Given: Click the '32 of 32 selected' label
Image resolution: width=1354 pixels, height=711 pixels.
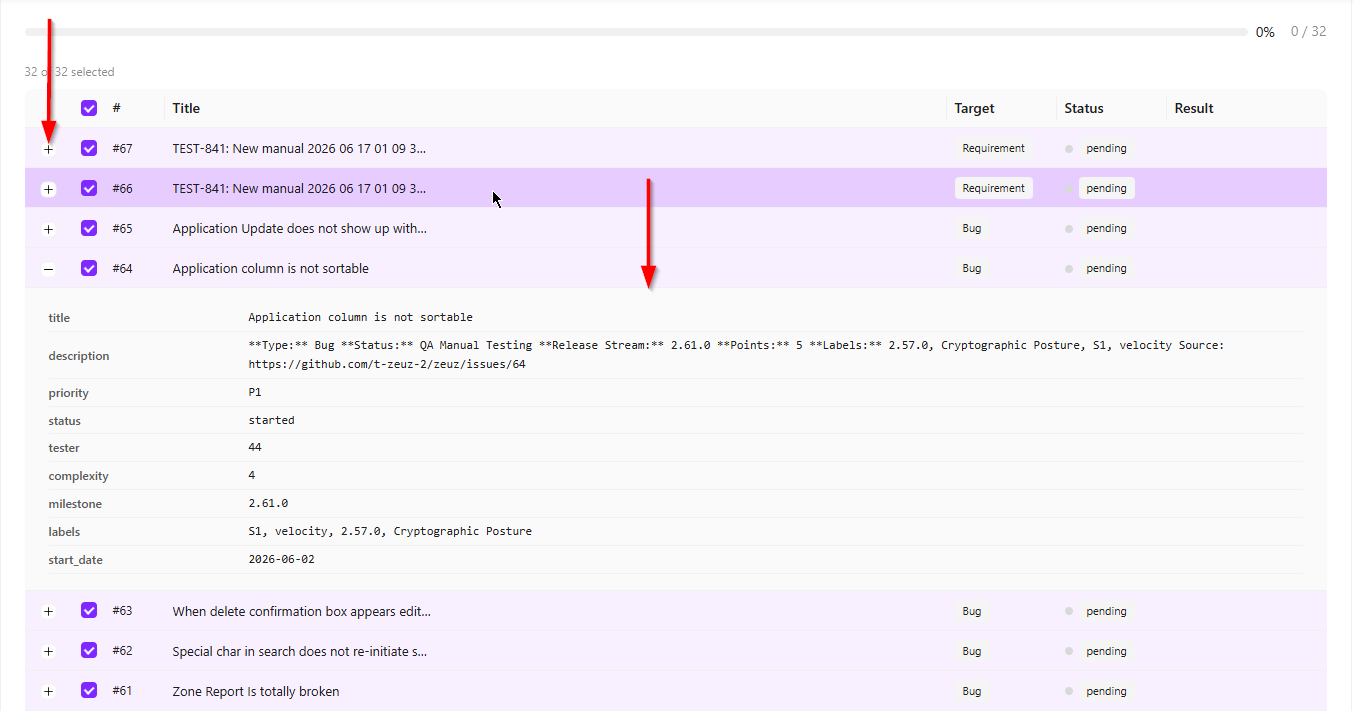Looking at the screenshot, I should coord(69,72).
